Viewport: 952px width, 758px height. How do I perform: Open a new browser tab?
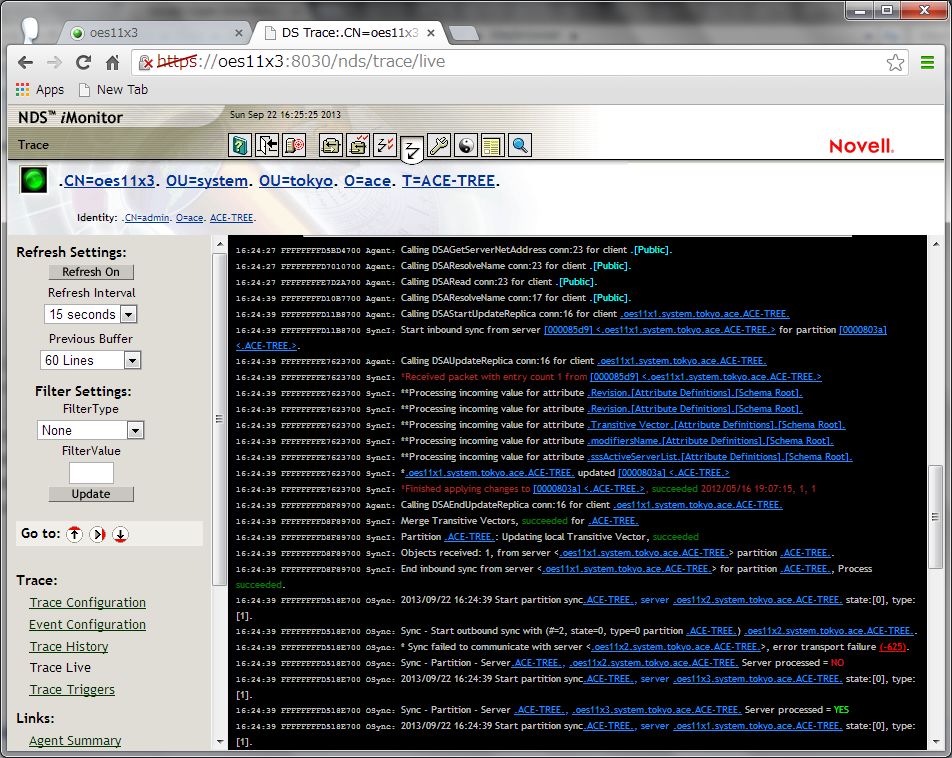464,33
